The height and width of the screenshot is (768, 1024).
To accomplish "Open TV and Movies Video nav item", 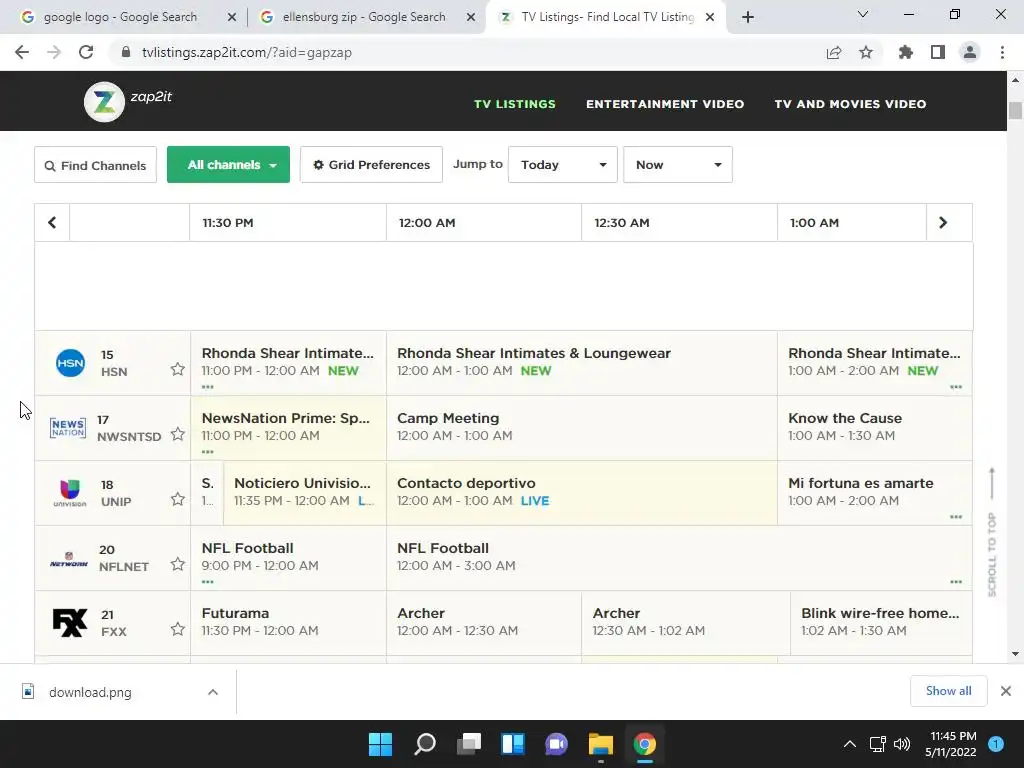I will (x=850, y=104).
